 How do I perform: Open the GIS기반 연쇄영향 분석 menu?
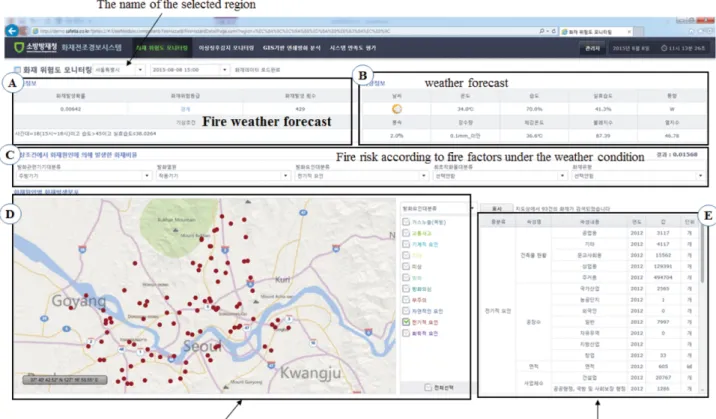tap(291, 48)
